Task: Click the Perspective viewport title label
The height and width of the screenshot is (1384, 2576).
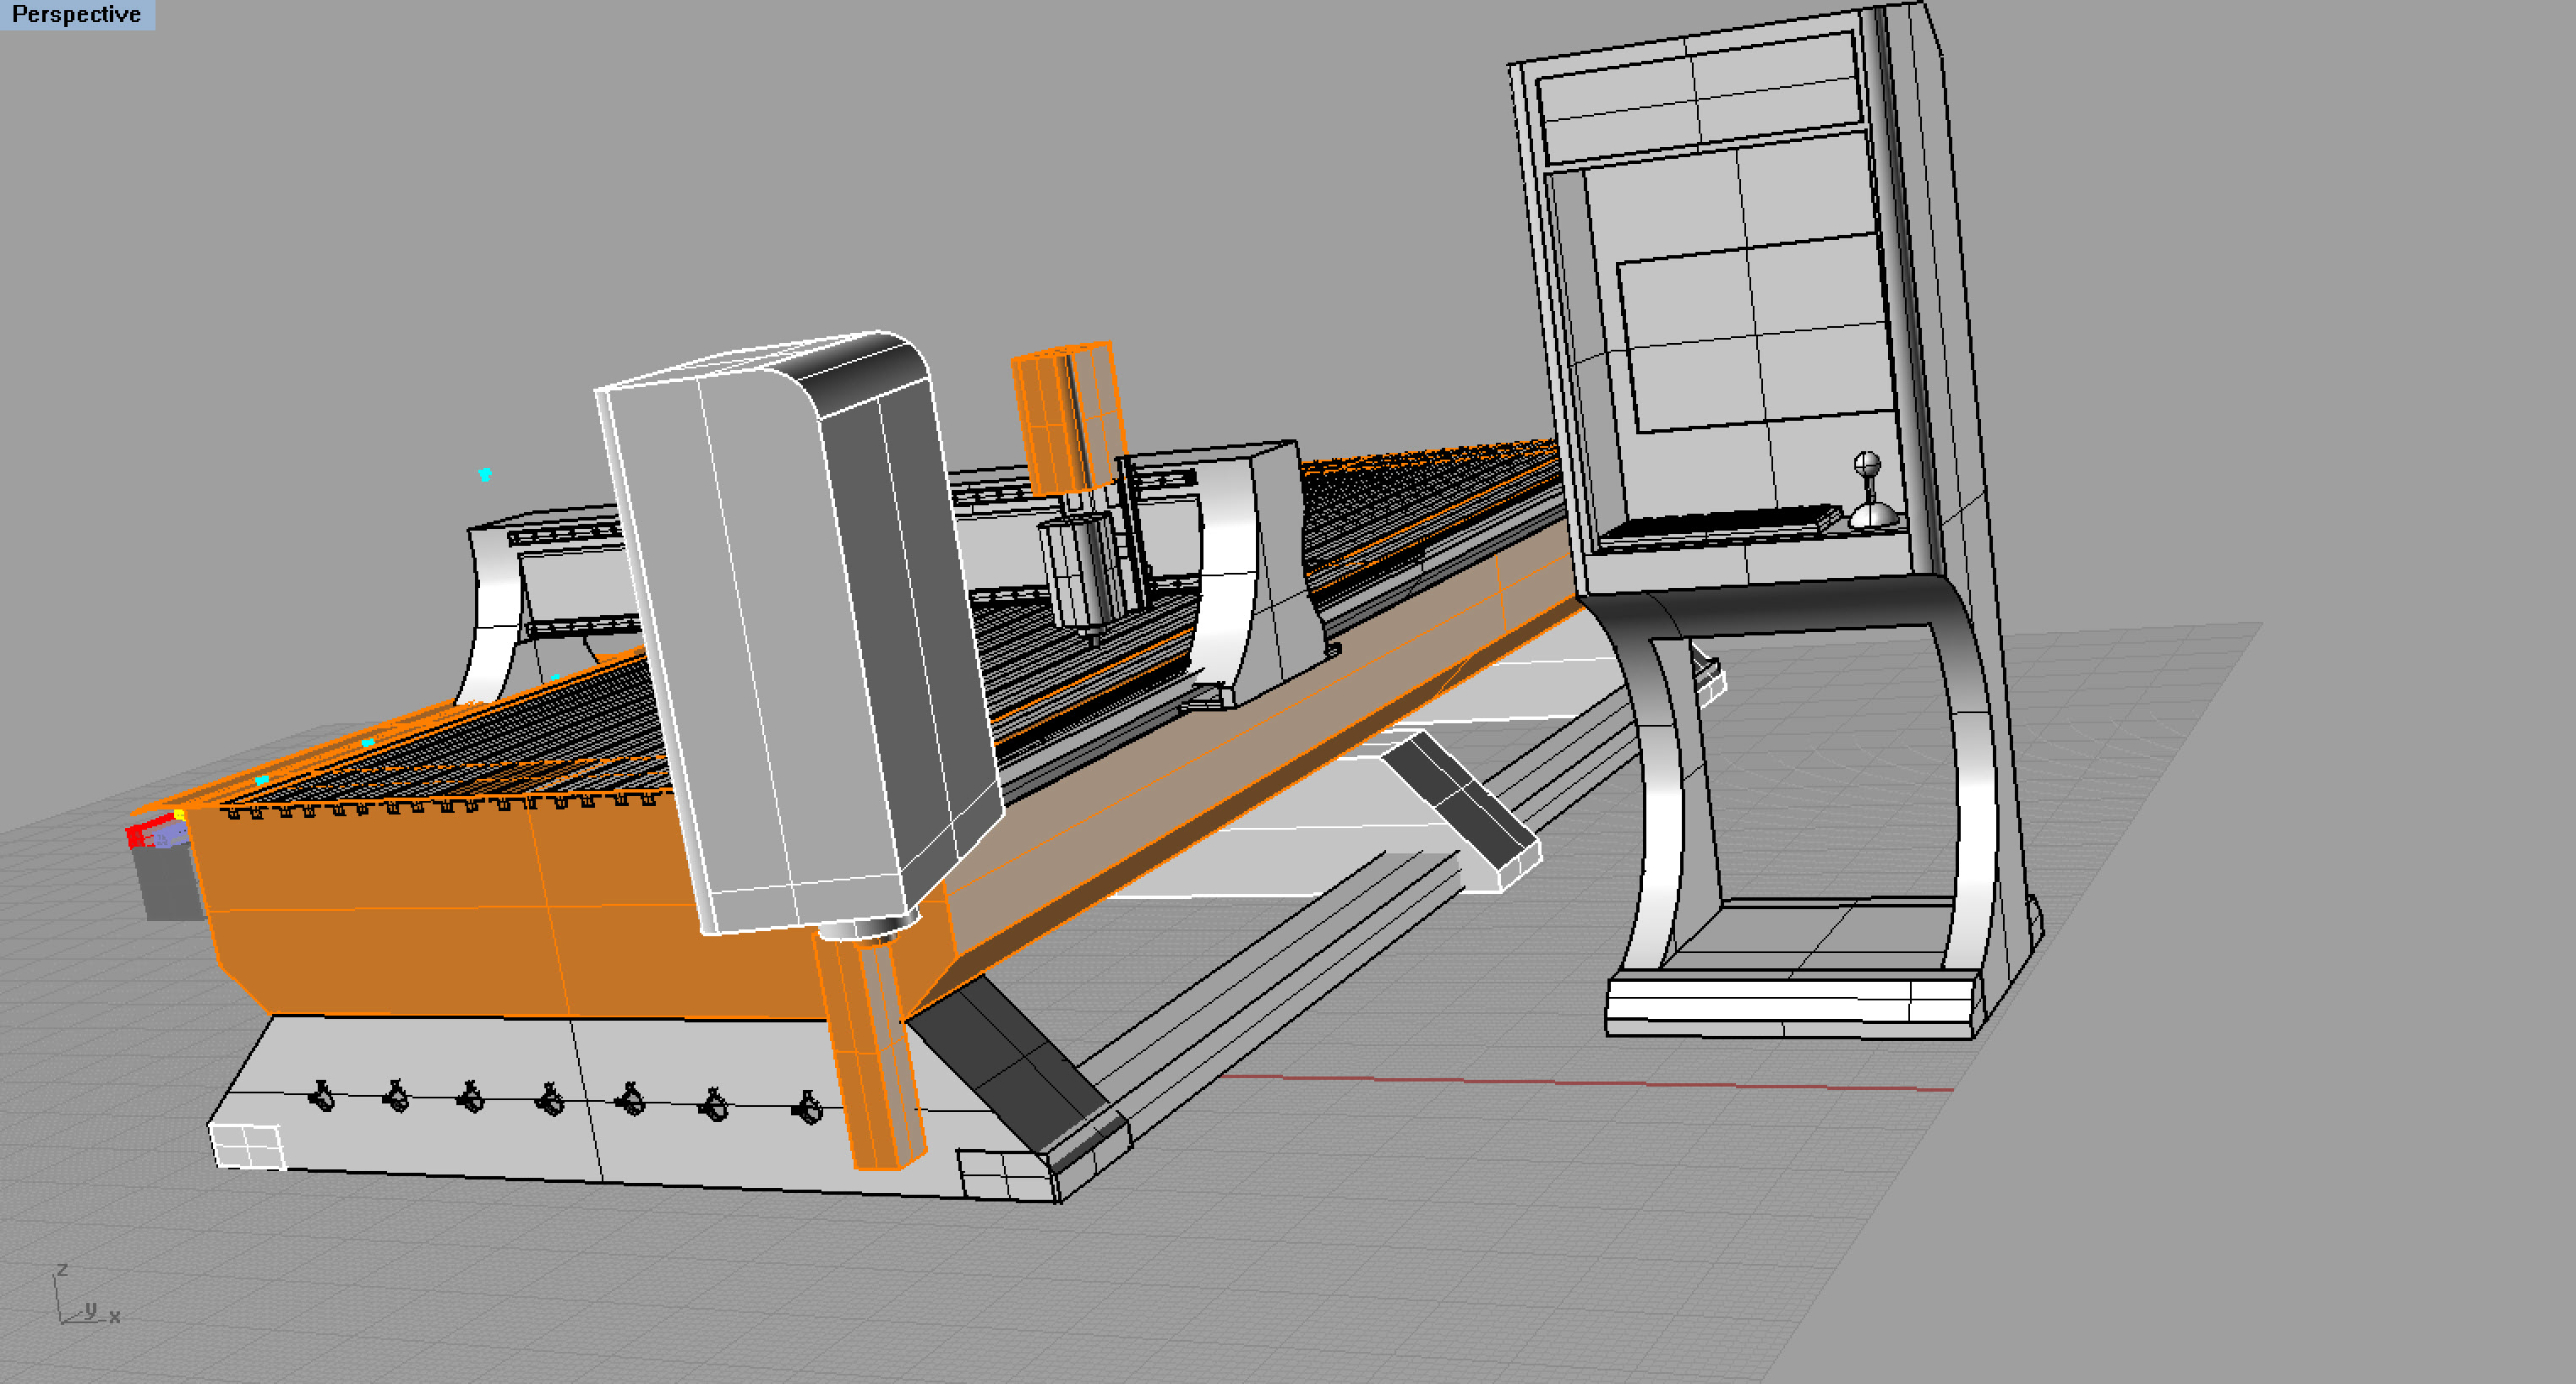Action: tap(76, 14)
